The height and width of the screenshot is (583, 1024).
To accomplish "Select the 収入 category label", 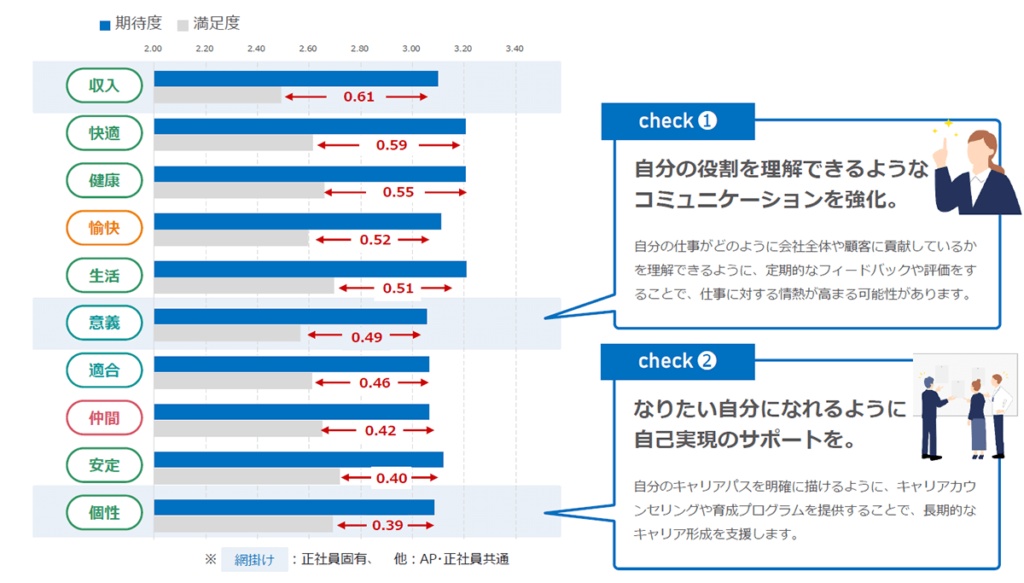I will pos(104,86).
